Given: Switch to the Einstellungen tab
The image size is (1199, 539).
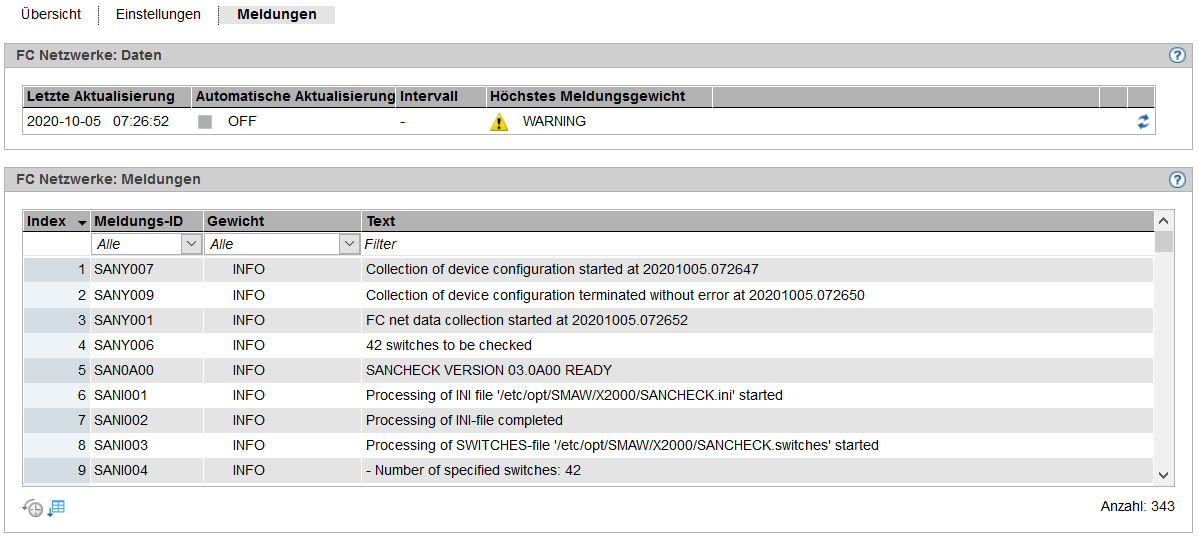Looking at the screenshot, I should pyautogui.click(x=158, y=15).
